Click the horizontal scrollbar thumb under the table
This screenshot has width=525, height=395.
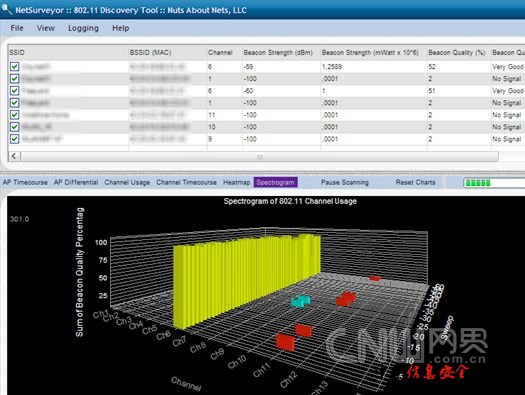pos(259,156)
